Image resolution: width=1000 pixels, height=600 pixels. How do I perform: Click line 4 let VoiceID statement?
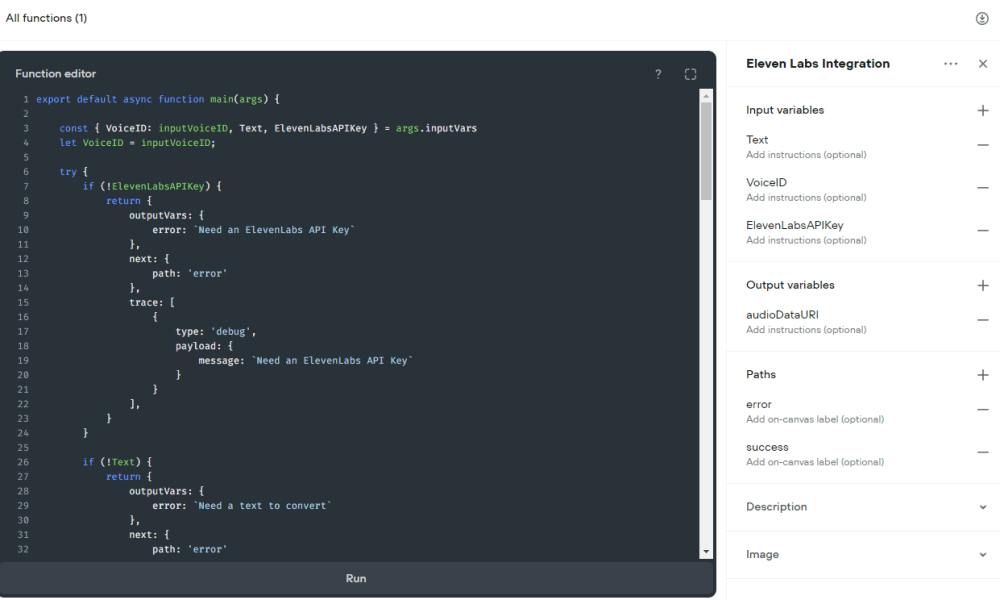pos(137,143)
